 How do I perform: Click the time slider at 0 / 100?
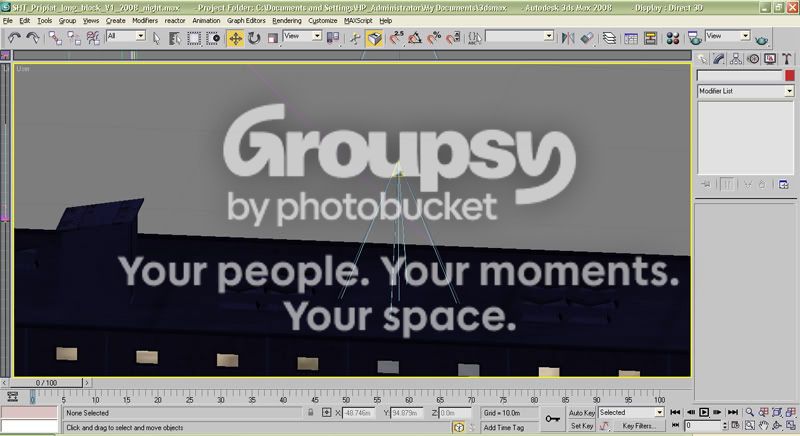tap(46, 382)
